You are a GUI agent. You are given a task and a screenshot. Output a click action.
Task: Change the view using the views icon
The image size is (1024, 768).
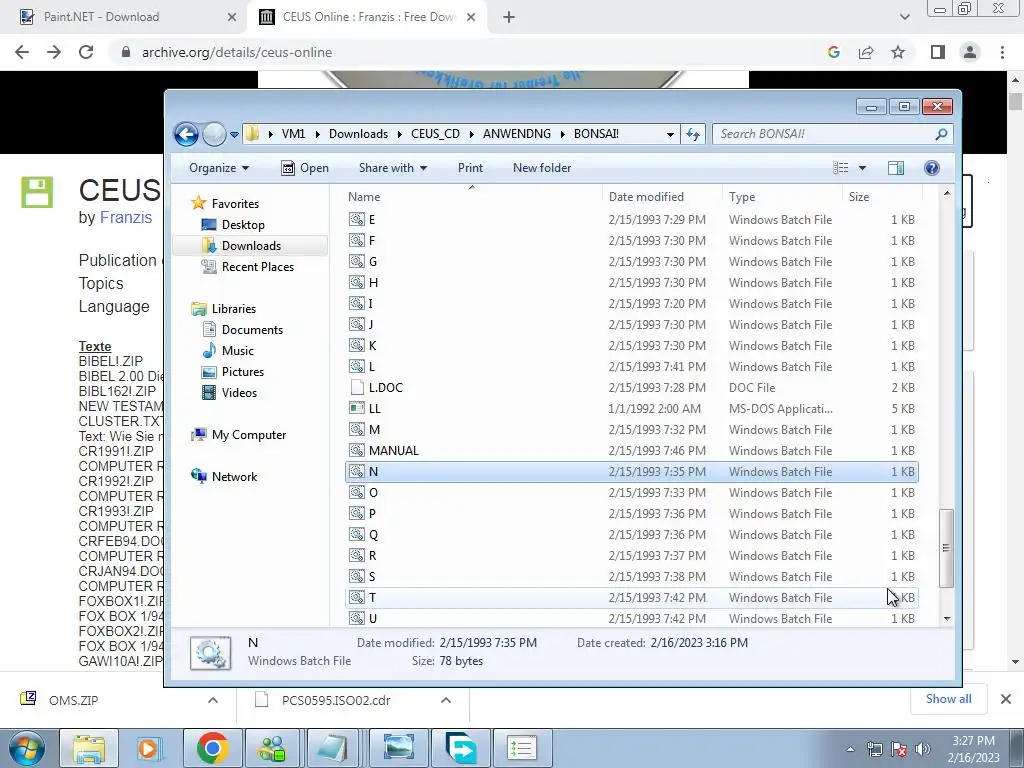tap(840, 168)
